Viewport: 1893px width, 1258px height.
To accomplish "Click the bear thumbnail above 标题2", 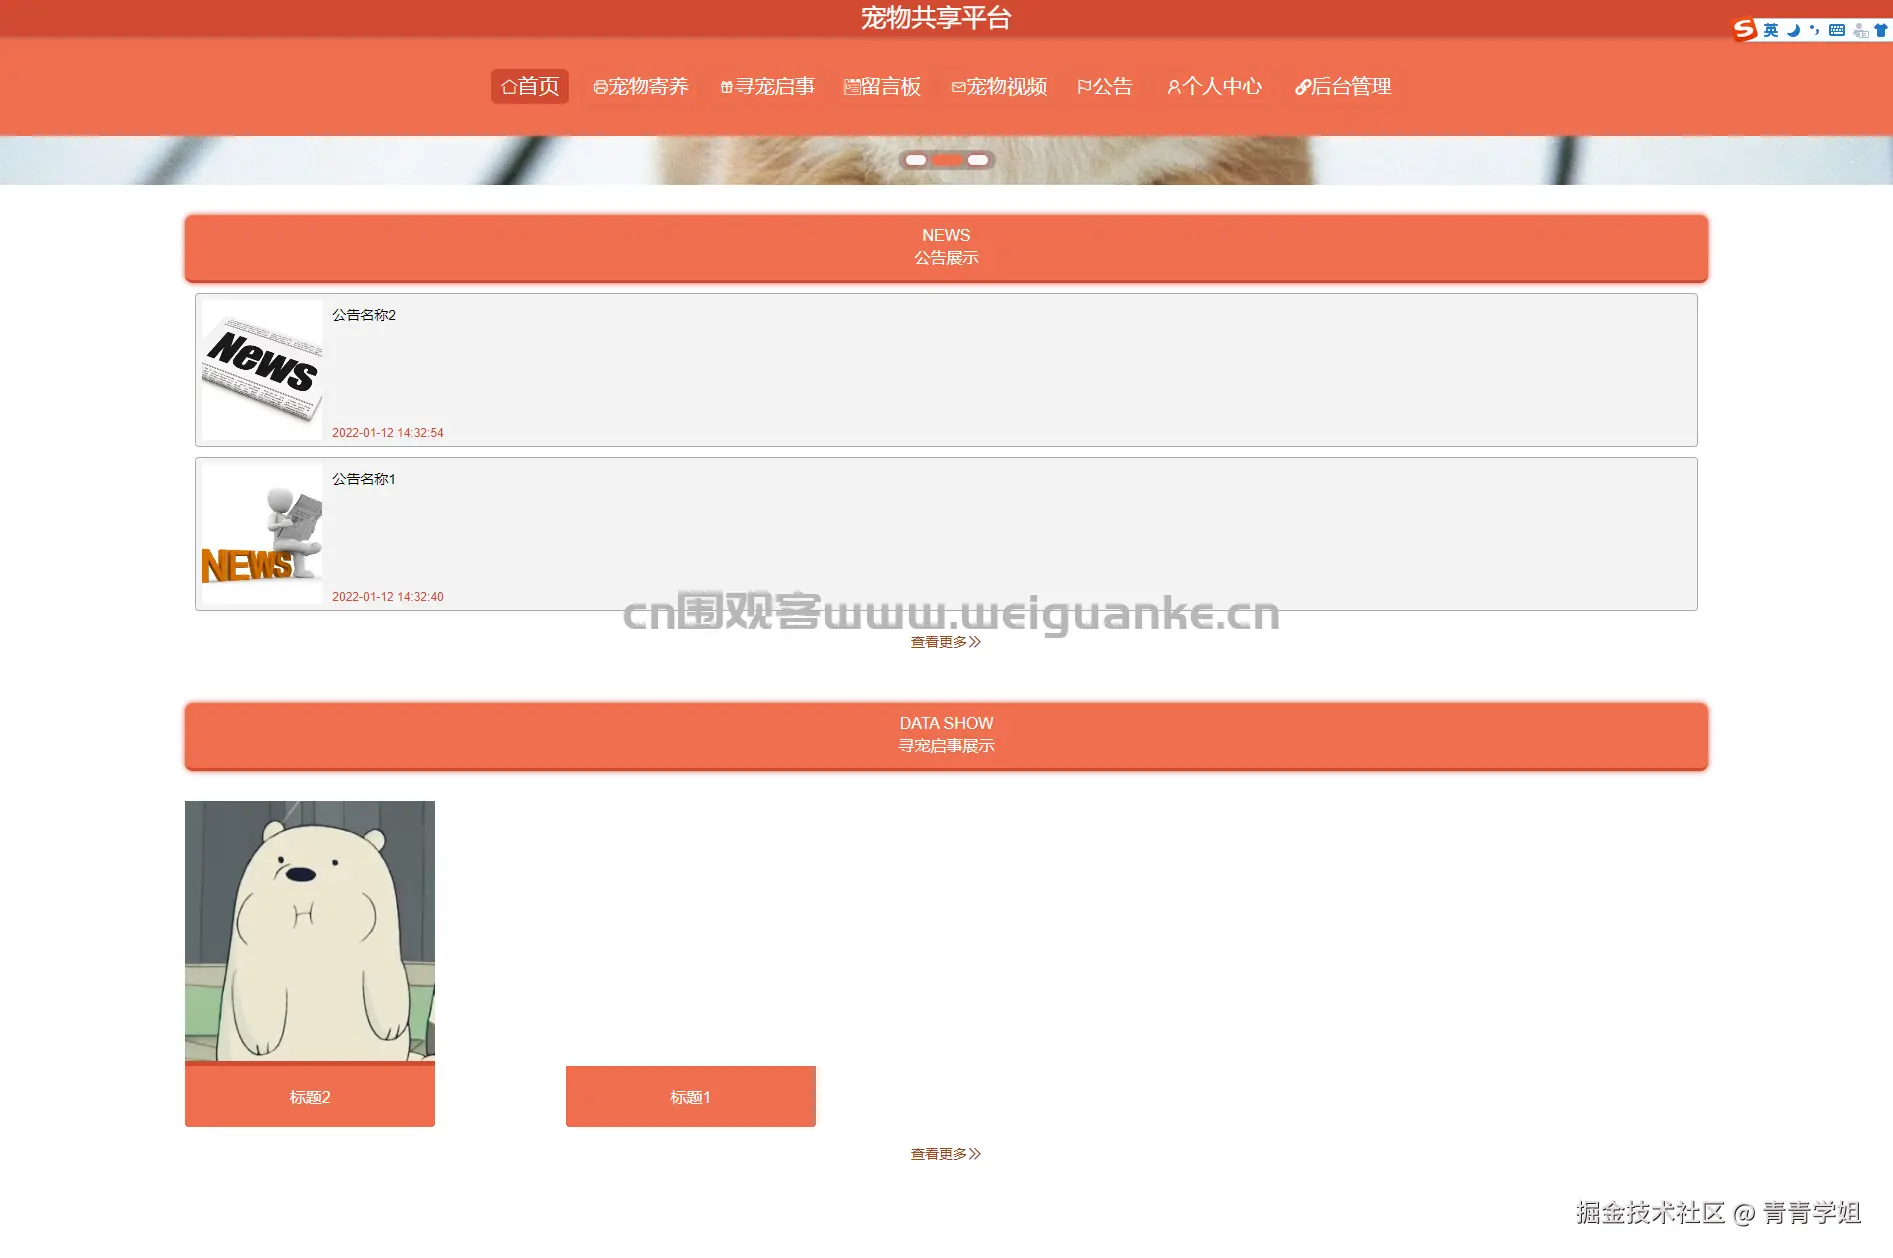I will click(x=309, y=931).
